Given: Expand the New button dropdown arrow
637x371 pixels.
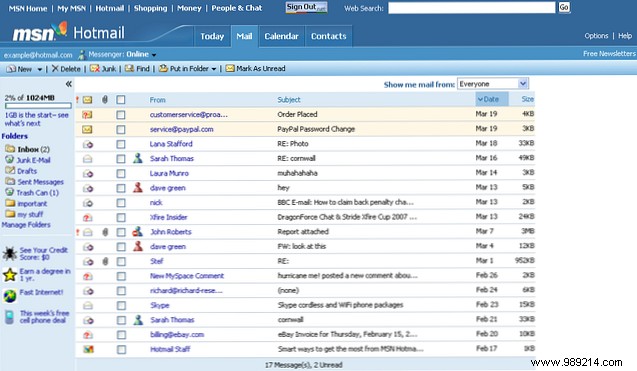Looking at the screenshot, I should [39, 69].
